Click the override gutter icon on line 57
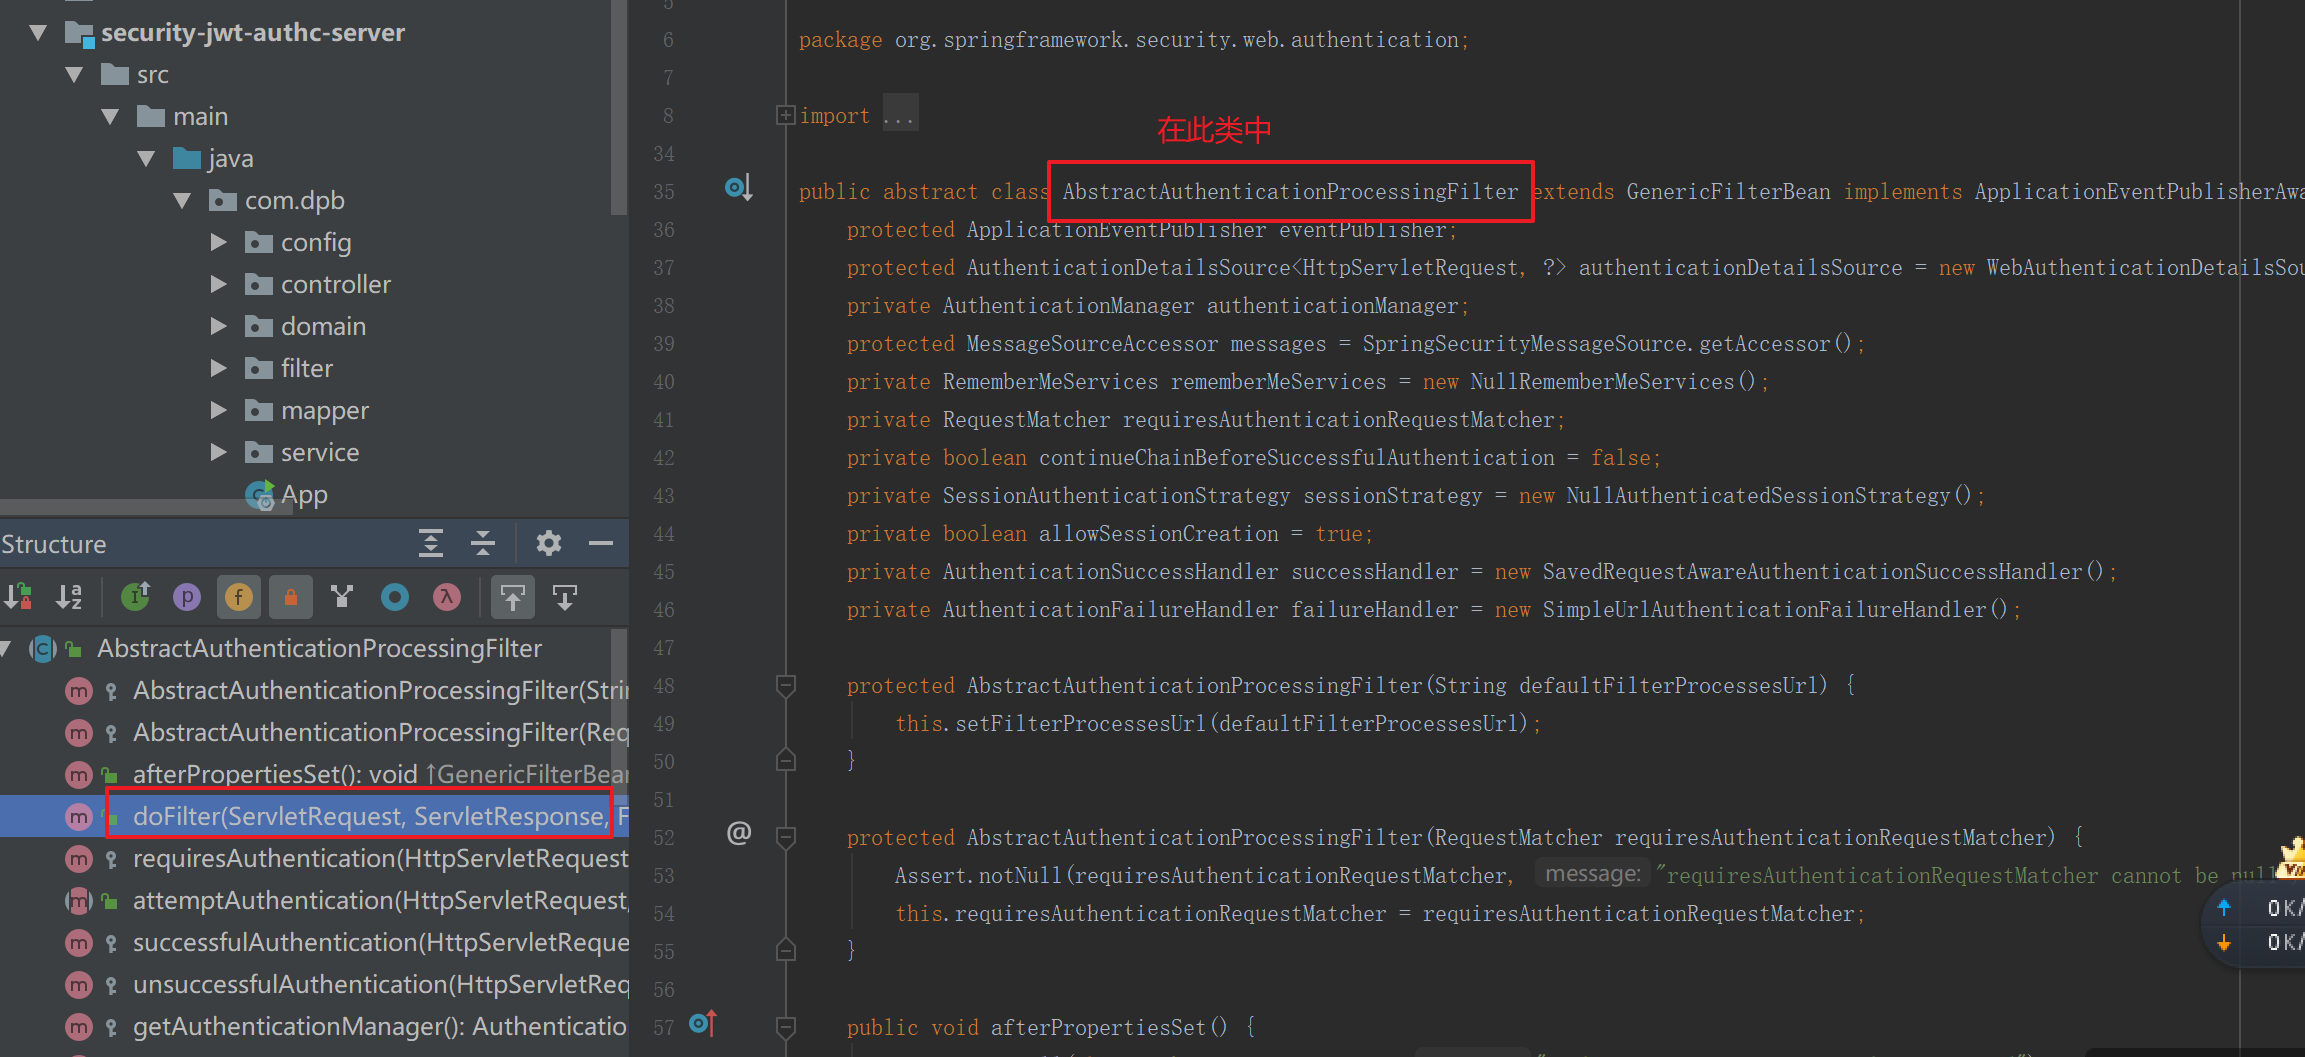The height and width of the screenshot is (1057, 2305). coord(704,1023)
